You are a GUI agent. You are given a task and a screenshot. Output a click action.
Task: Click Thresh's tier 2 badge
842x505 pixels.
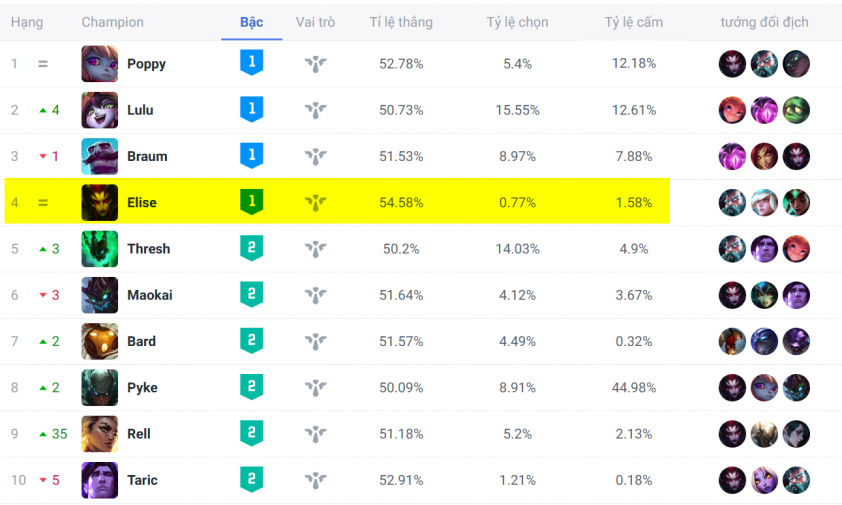[251, 248]
